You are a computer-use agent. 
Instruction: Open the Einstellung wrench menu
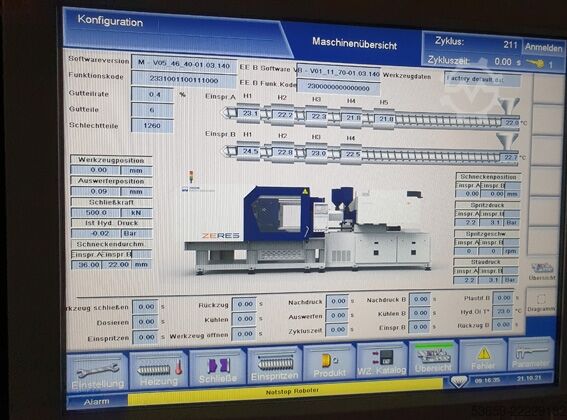point(97,373)
